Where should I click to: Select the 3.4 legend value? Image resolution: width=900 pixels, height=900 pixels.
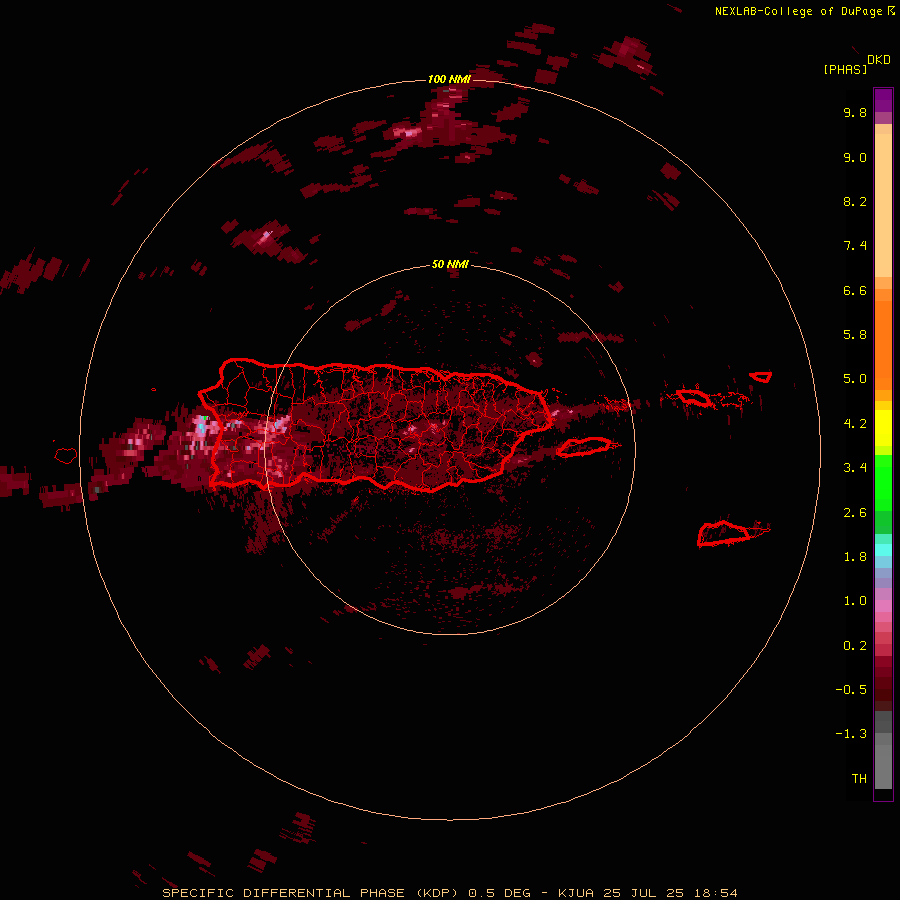click(855, 468)
